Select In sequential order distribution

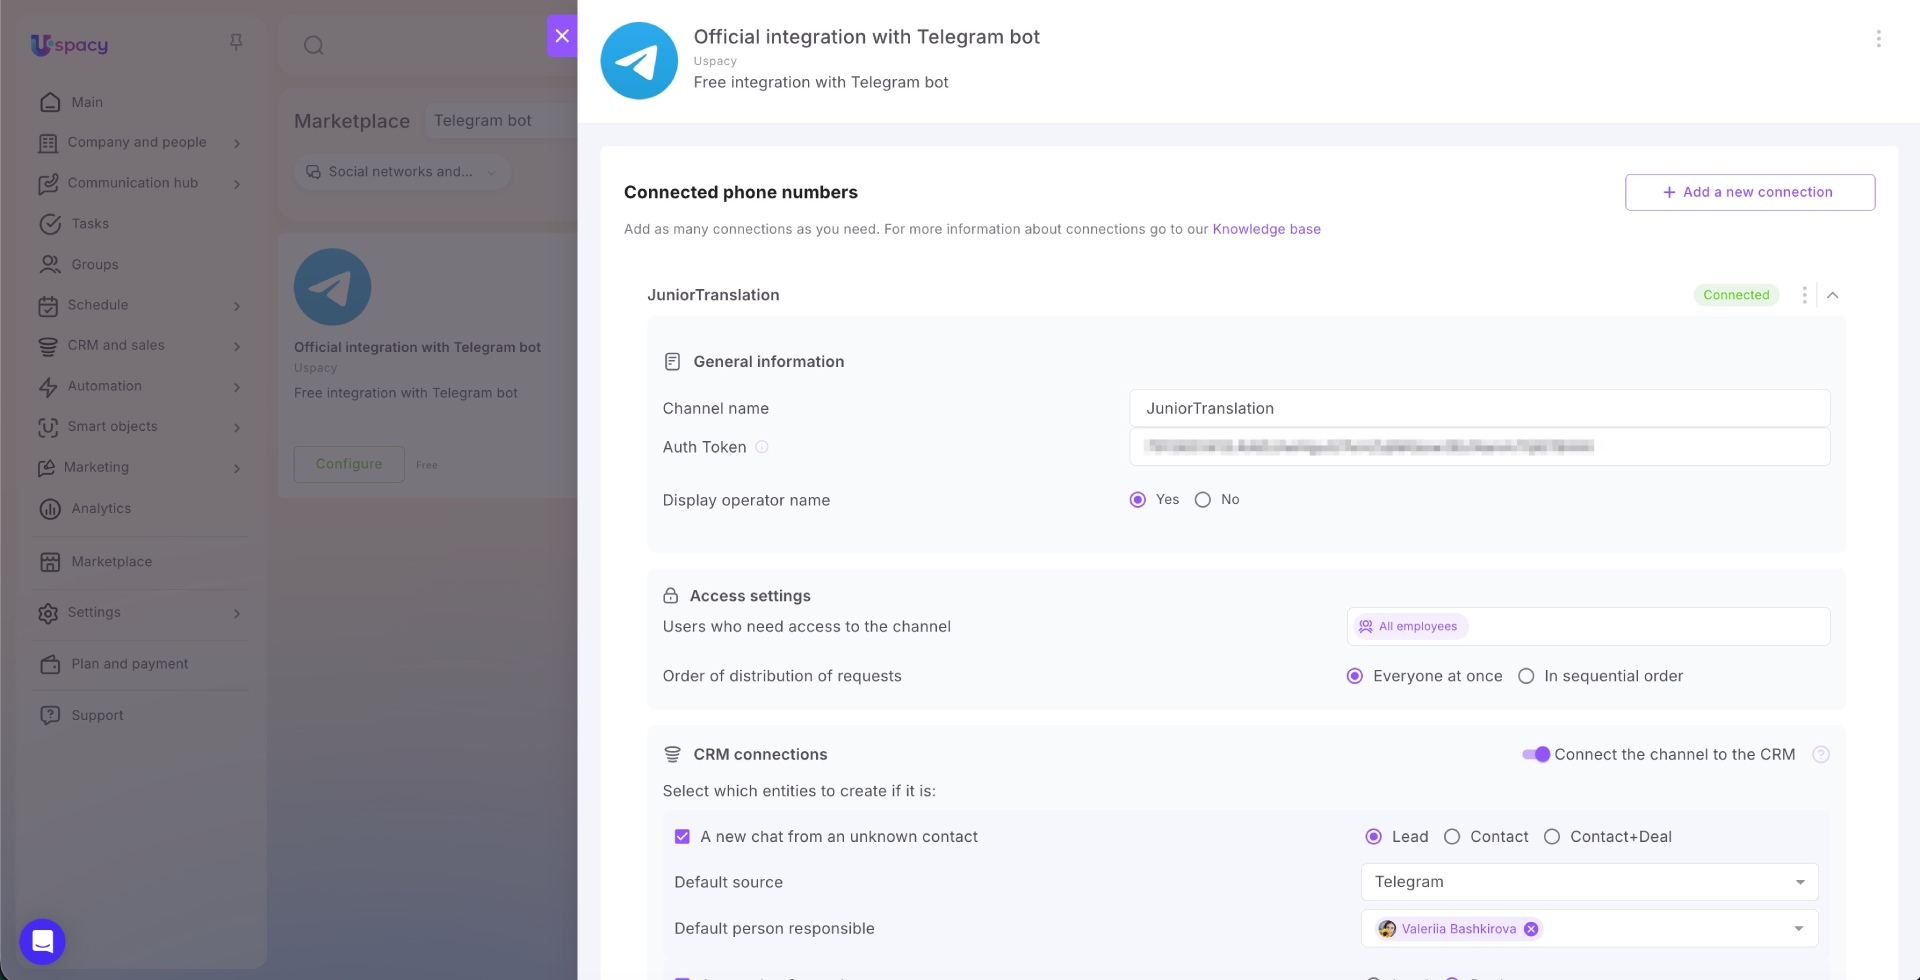pos(1526,676)
